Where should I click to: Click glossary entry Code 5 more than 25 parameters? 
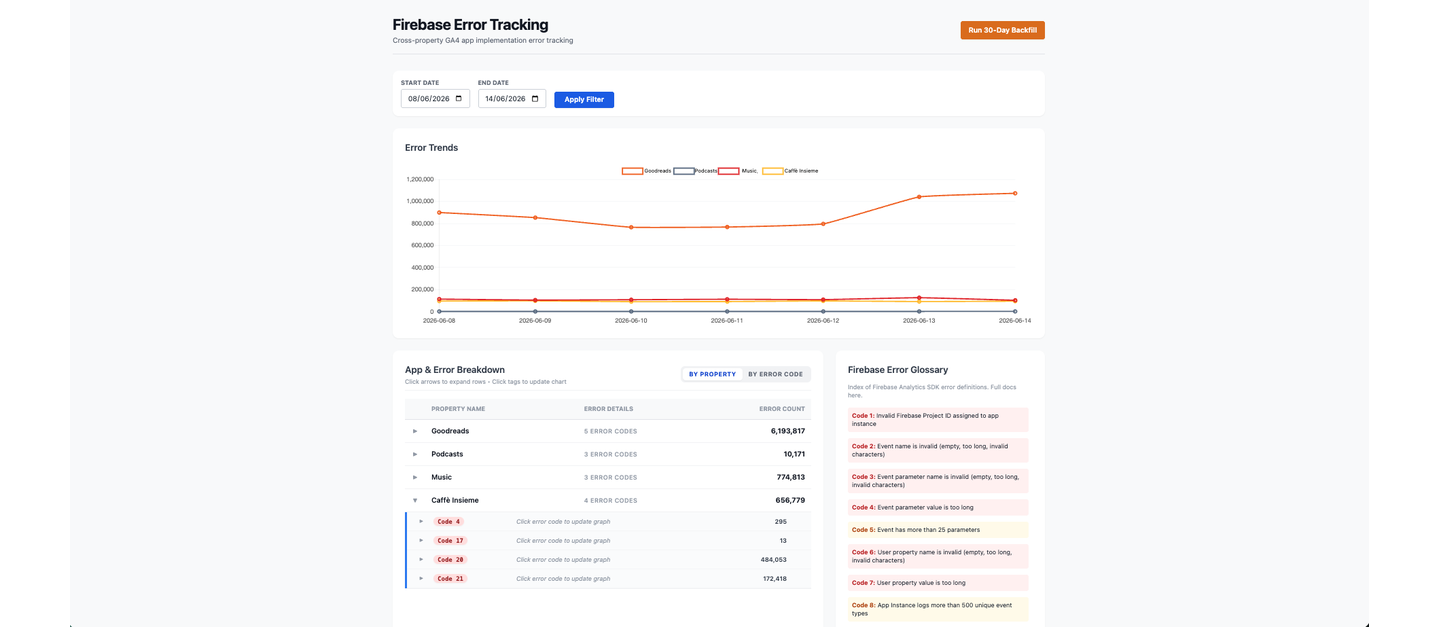(x=937, y=529)
